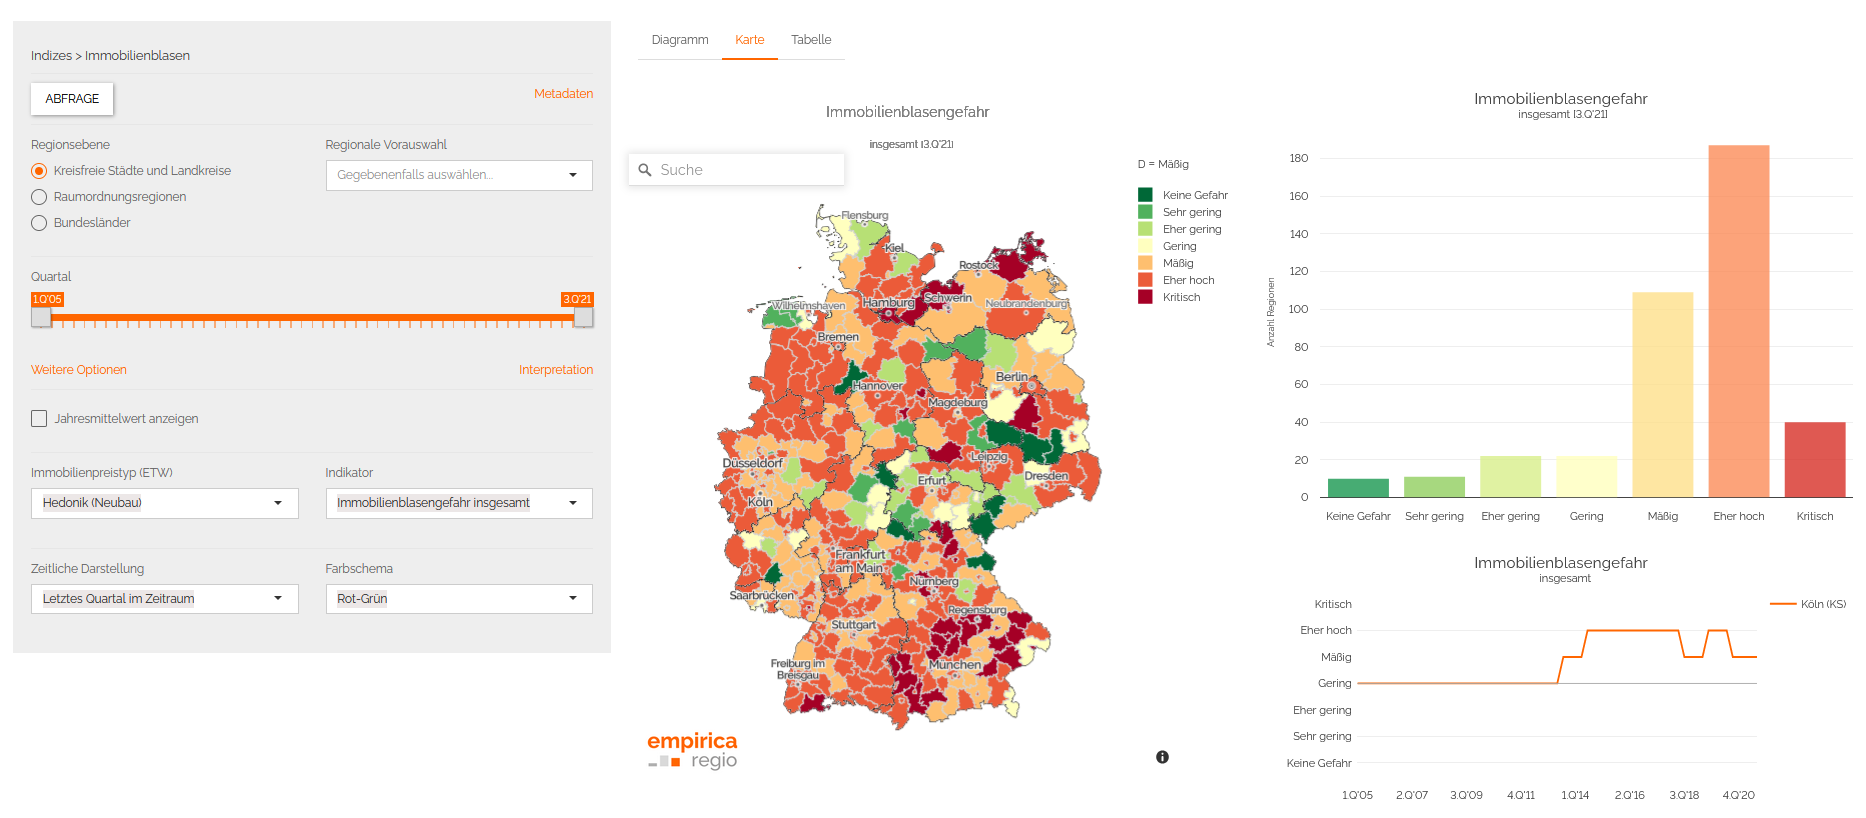The image size is (1866, 818).
Task: Click the Mäßig orange legend square
Action: coord(1145,263)
